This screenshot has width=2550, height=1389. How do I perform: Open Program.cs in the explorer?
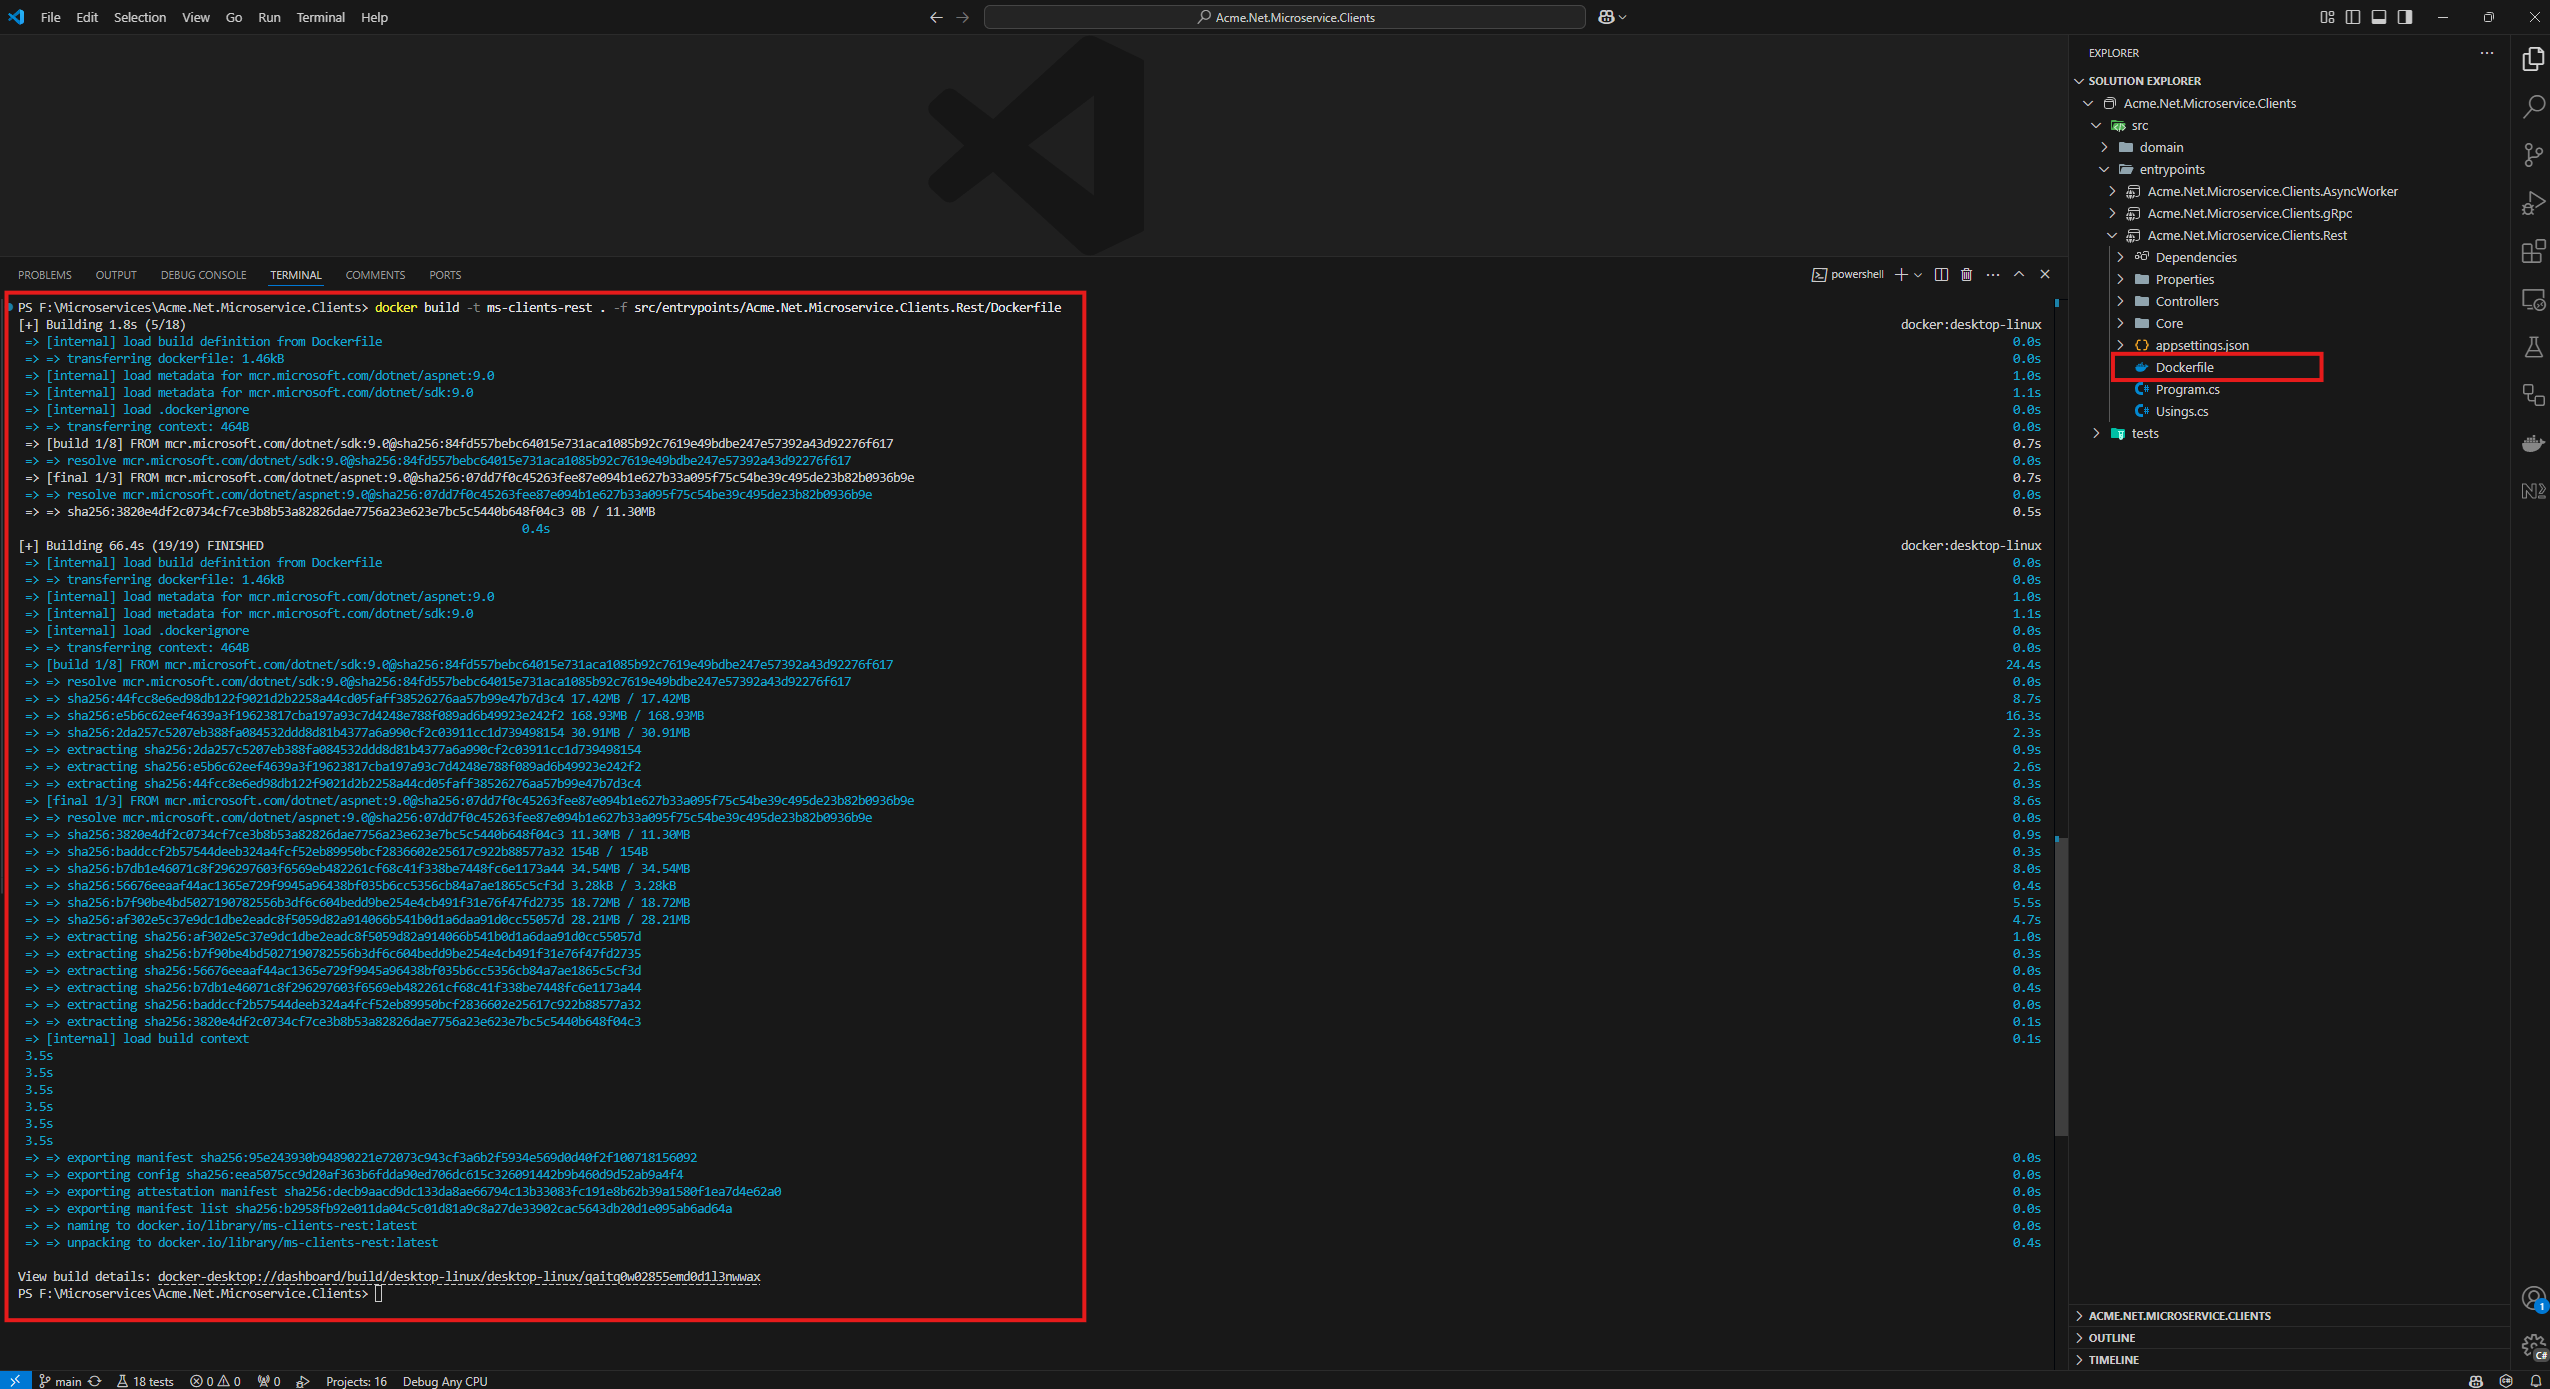tap(2187, 389)
